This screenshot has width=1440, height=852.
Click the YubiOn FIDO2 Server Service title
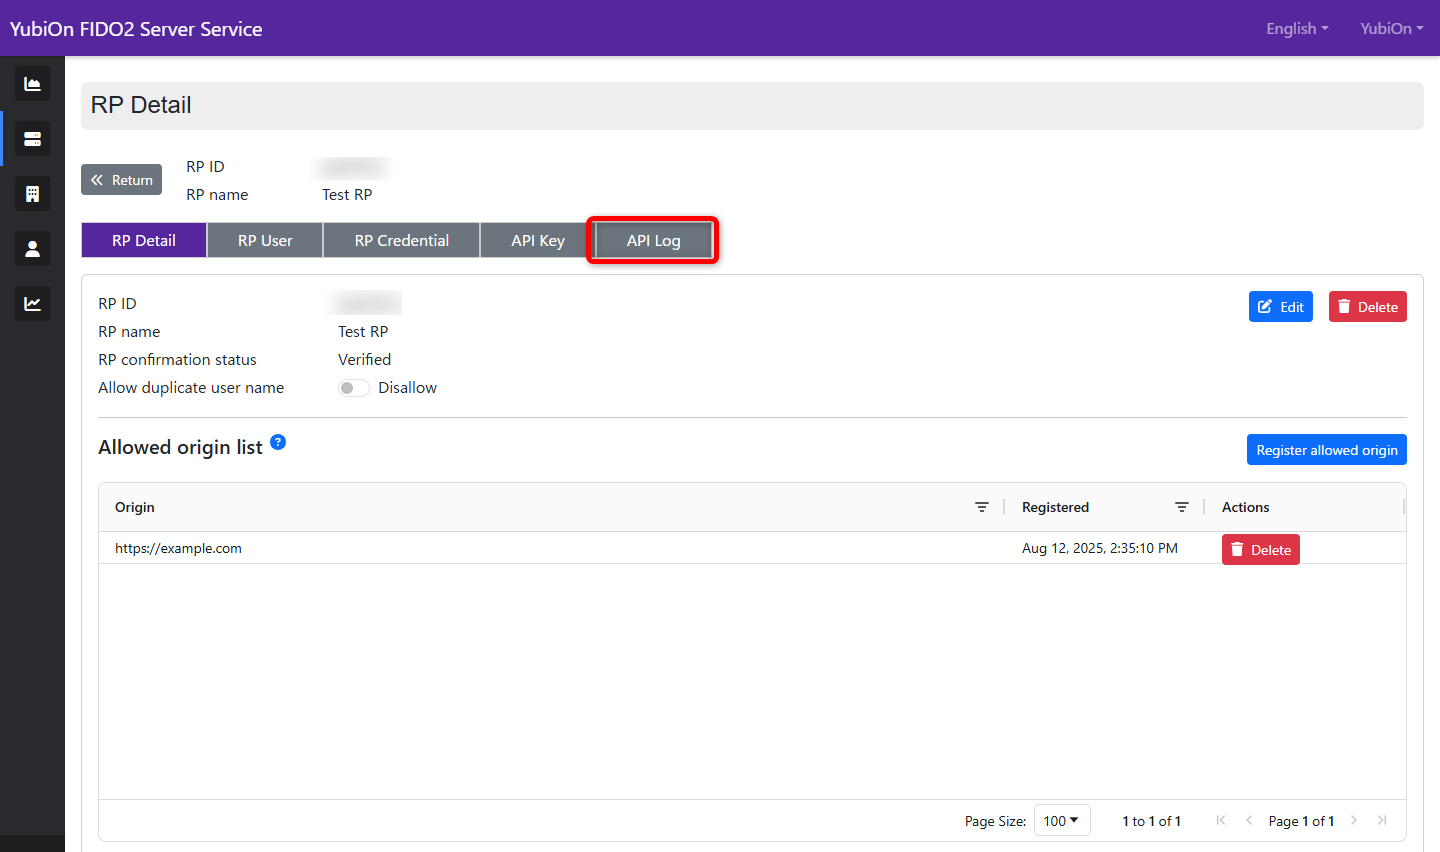coord(136,29)
